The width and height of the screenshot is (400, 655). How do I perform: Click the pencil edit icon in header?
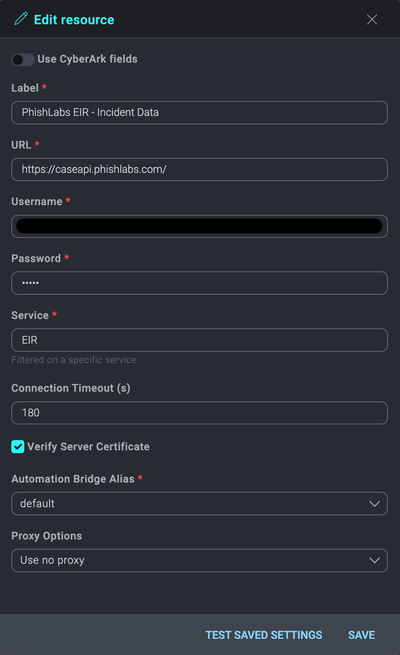click(x=21, y=19)
